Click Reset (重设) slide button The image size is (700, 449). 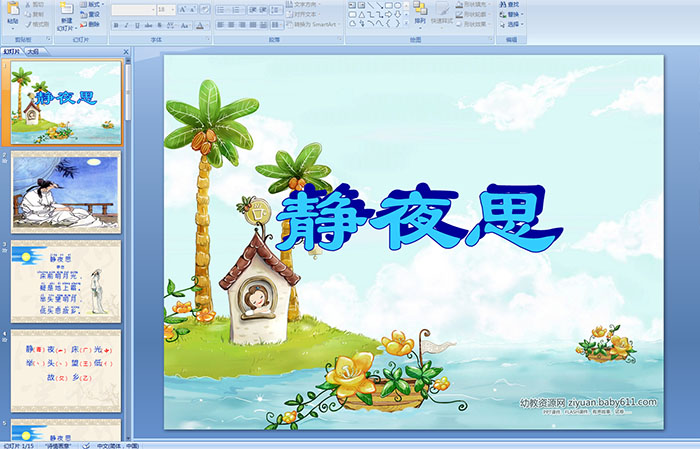point(90,14)
